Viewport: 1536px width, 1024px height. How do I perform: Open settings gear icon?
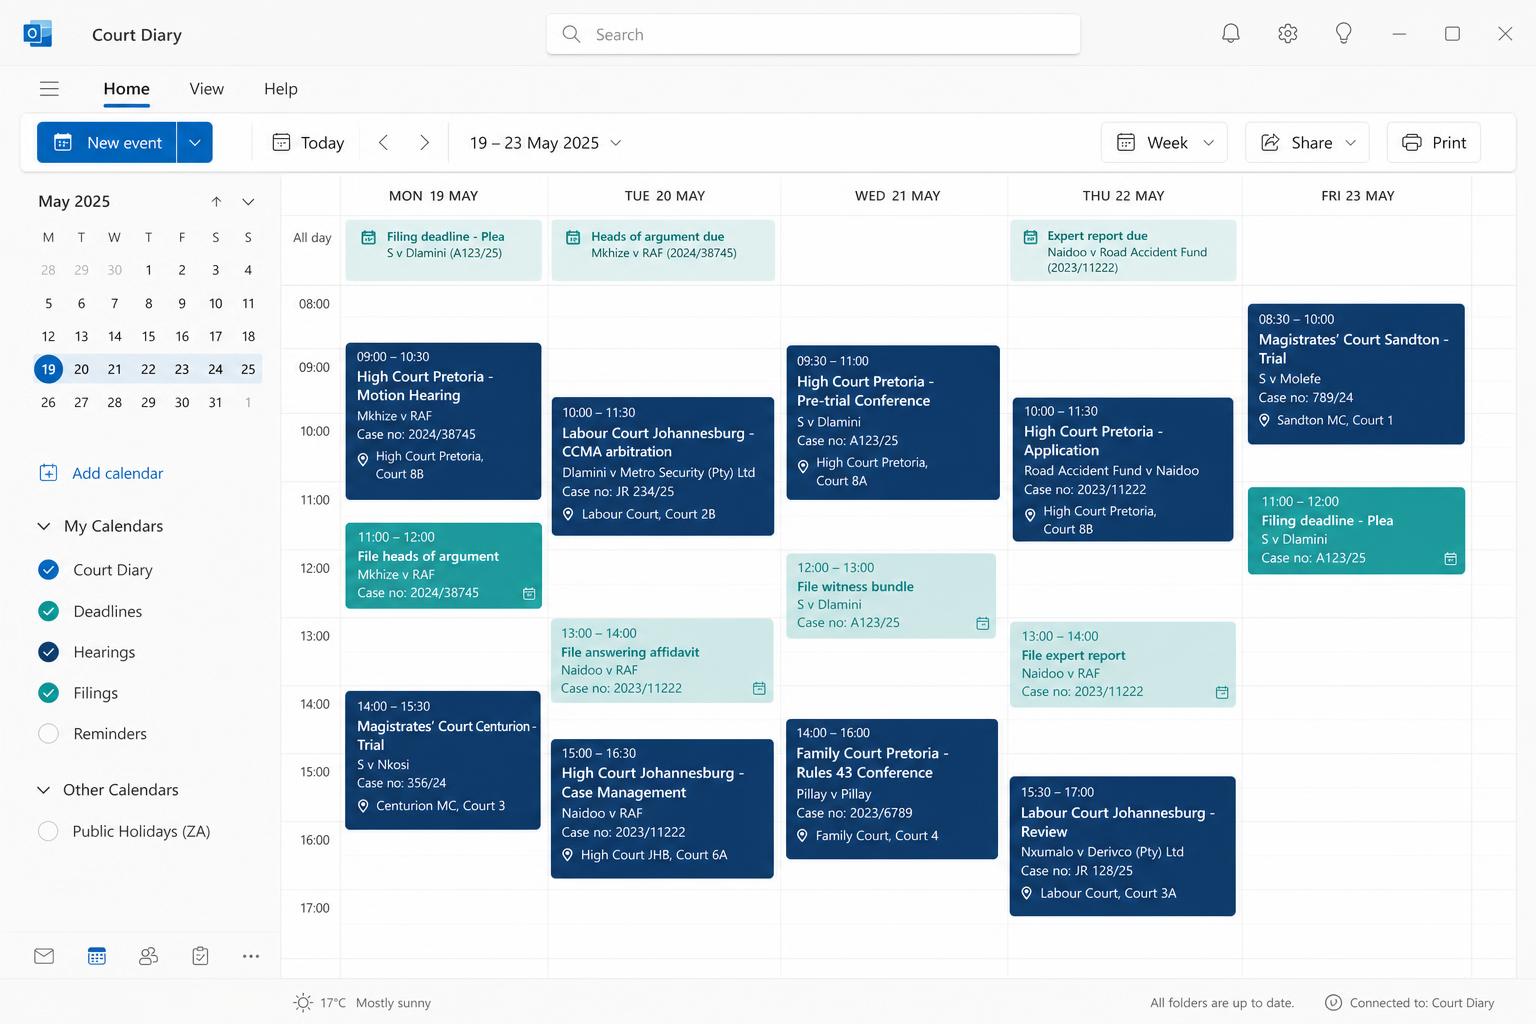tap(1288, 34)
